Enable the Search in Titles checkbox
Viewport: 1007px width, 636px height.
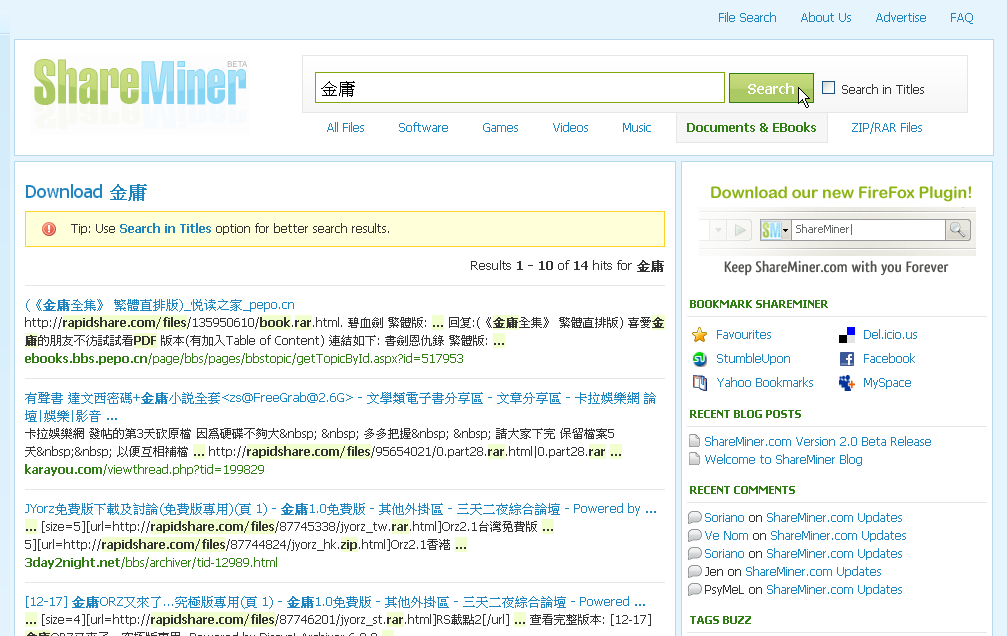(828, 88)
